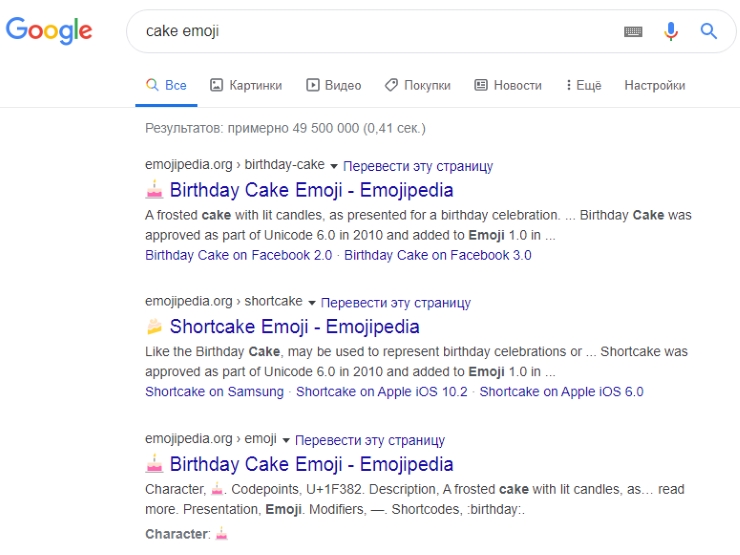The width and height of the screenshot is (740, 555).
Task: Open Настройки search settings
Action: pos(654,85)
